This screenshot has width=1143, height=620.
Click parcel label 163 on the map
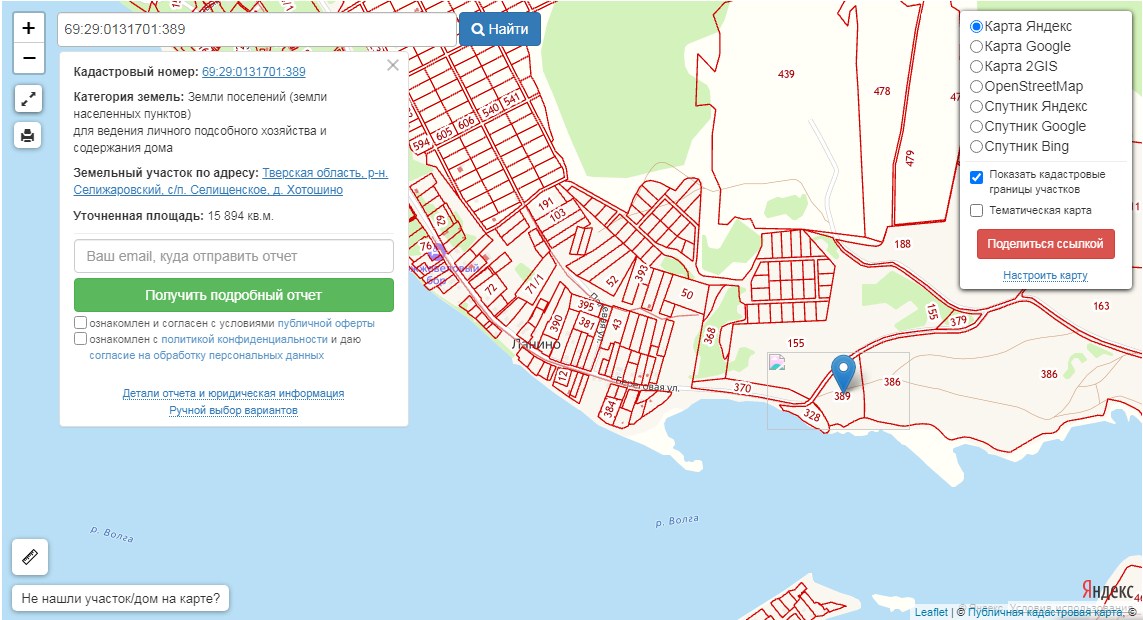(1101, 306)
